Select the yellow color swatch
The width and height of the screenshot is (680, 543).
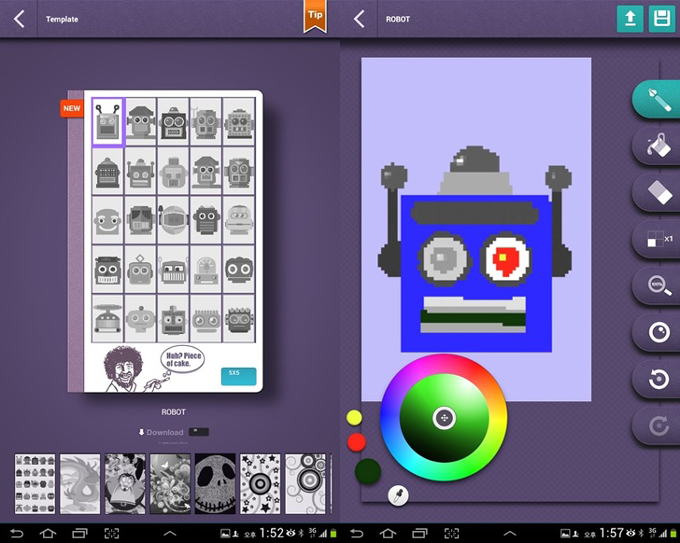pyautogui.click(x=354, y=417)
